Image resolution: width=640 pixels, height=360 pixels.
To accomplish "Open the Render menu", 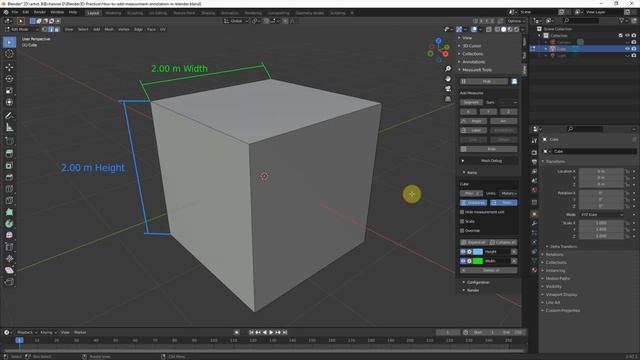I will click(40, 12).
